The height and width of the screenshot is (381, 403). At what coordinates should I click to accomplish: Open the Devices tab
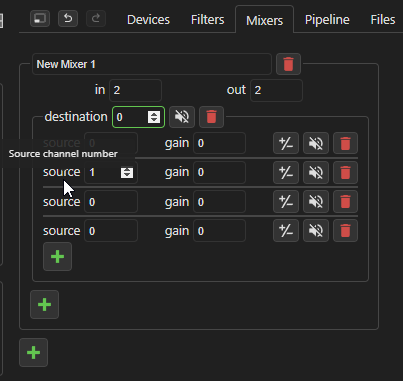click(148, 20)
